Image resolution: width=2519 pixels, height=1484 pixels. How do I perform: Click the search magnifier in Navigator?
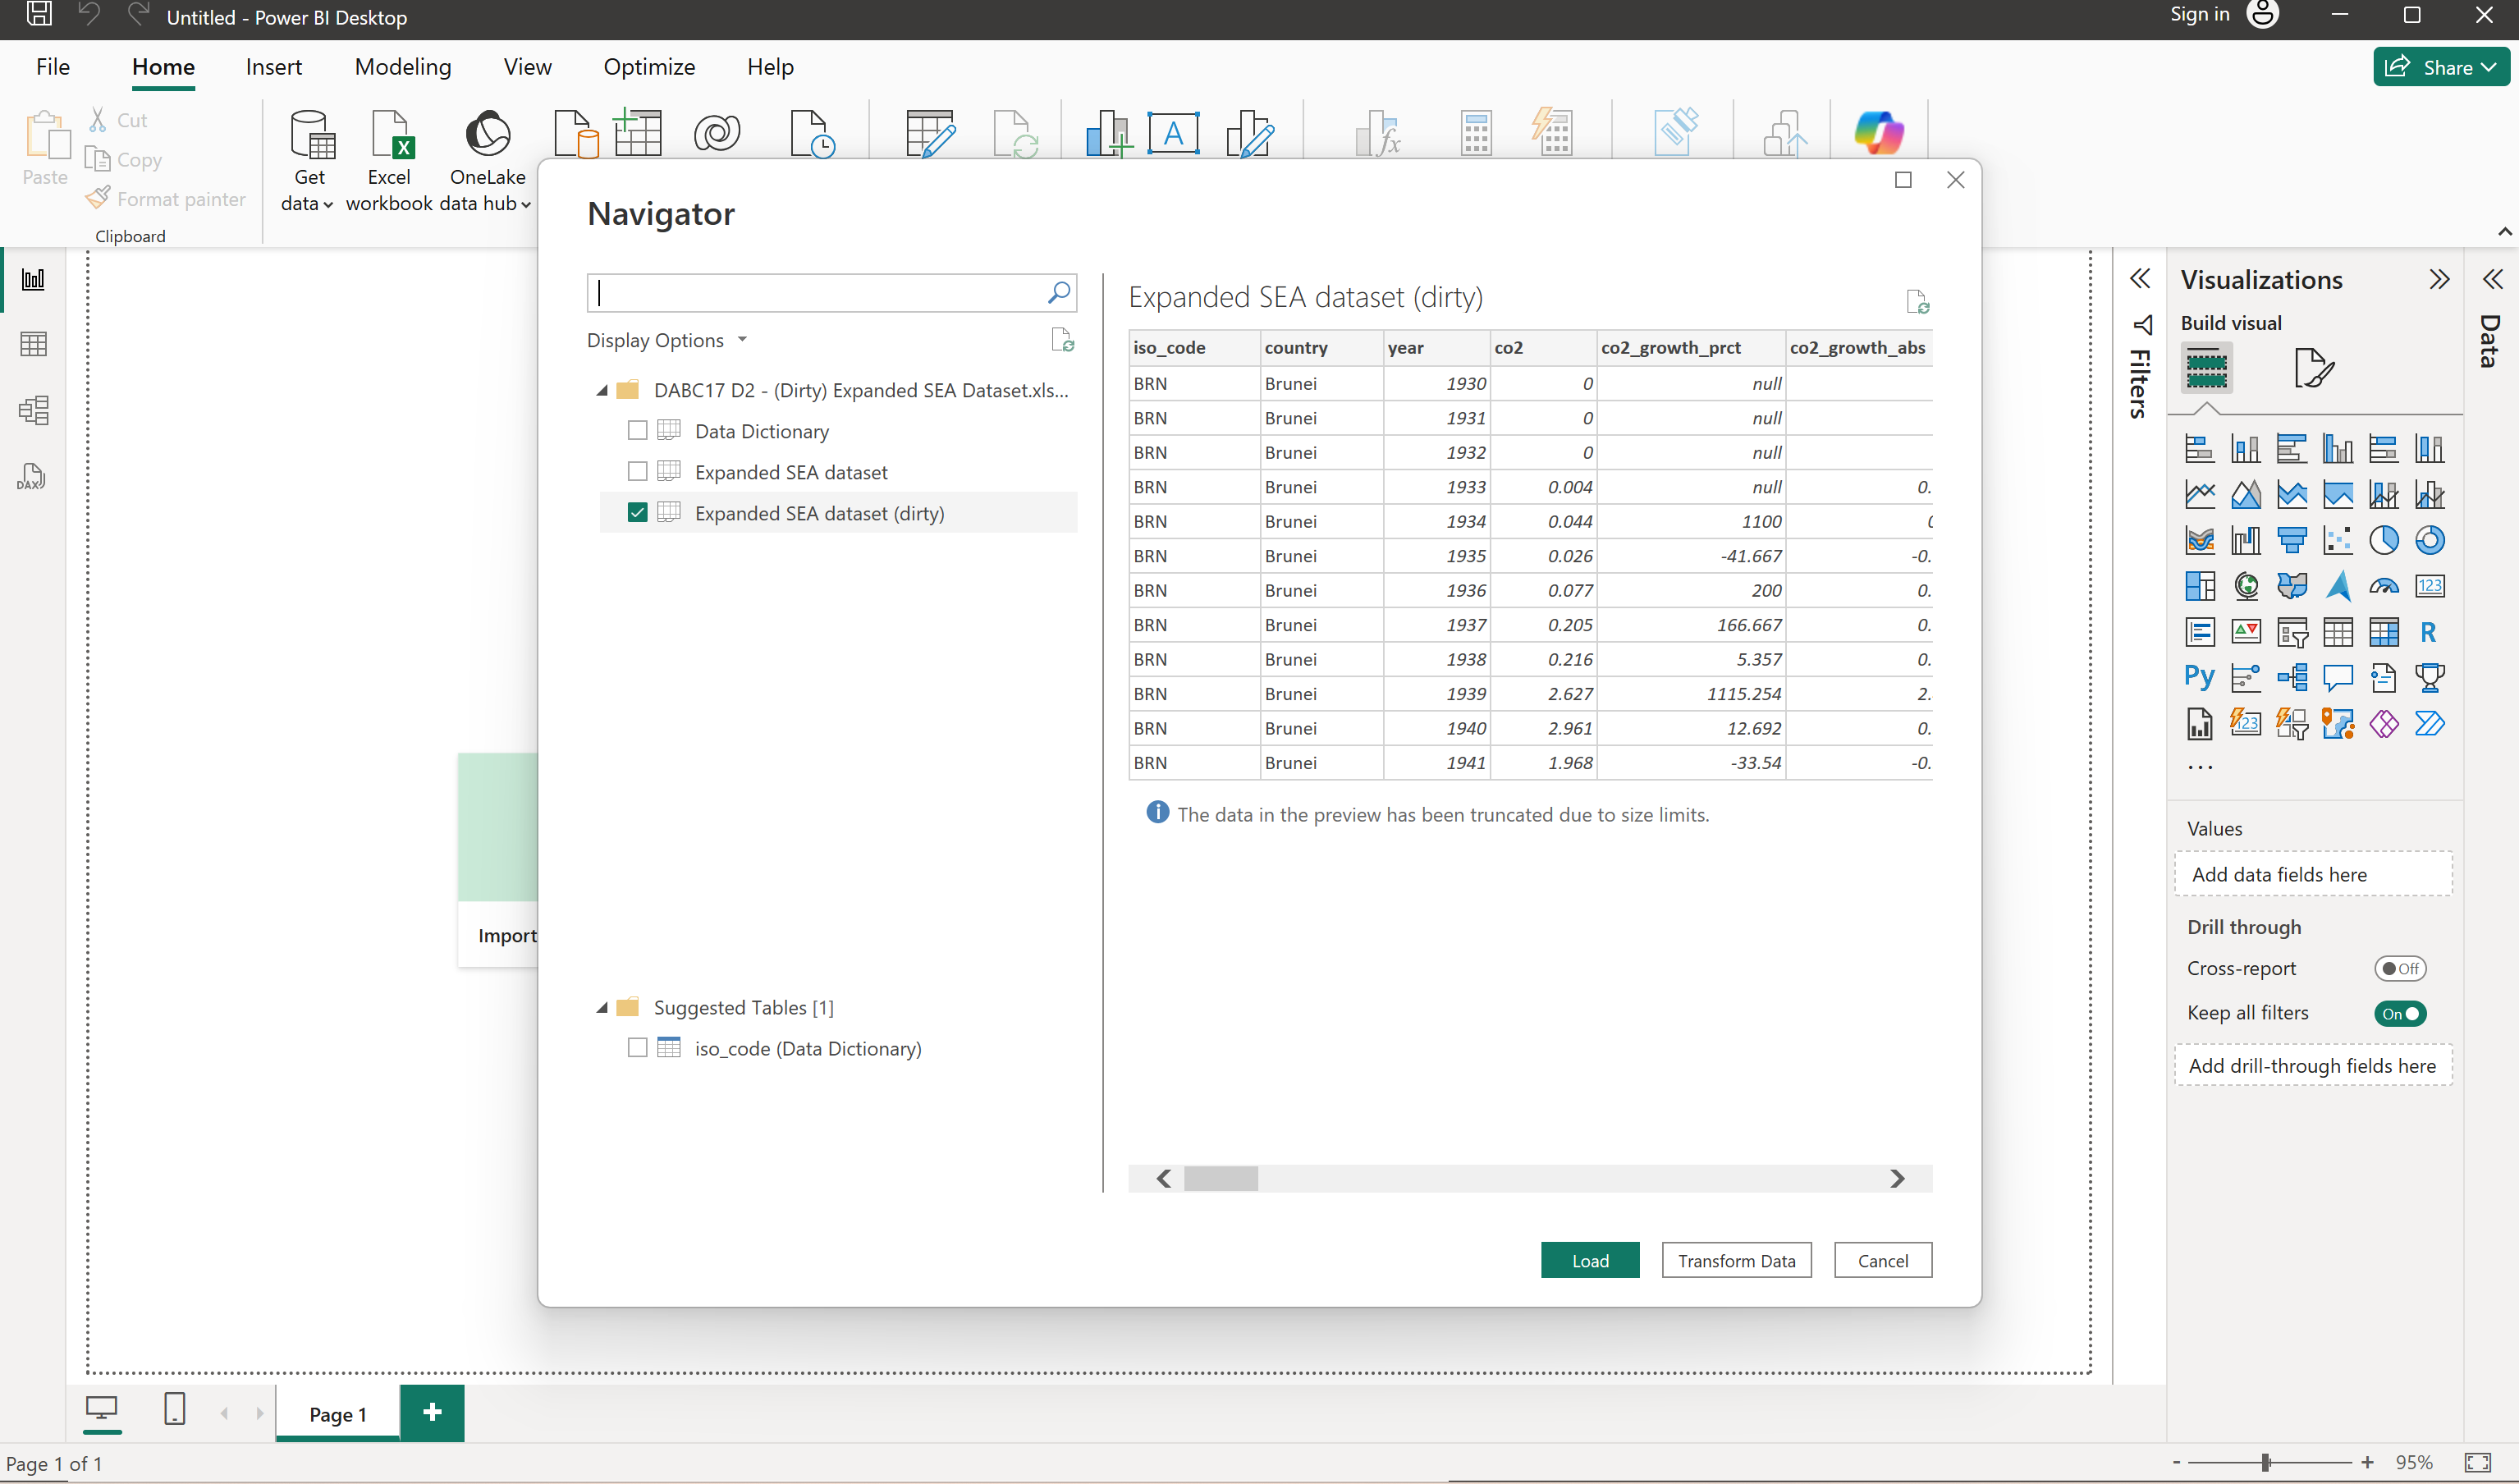point(1058,292)
